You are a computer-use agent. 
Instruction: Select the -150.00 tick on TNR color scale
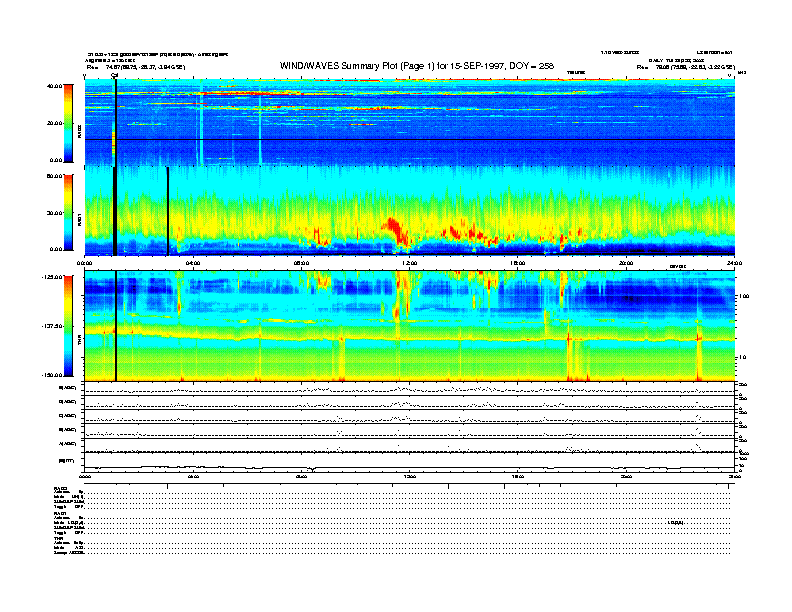tap(52, 375)
